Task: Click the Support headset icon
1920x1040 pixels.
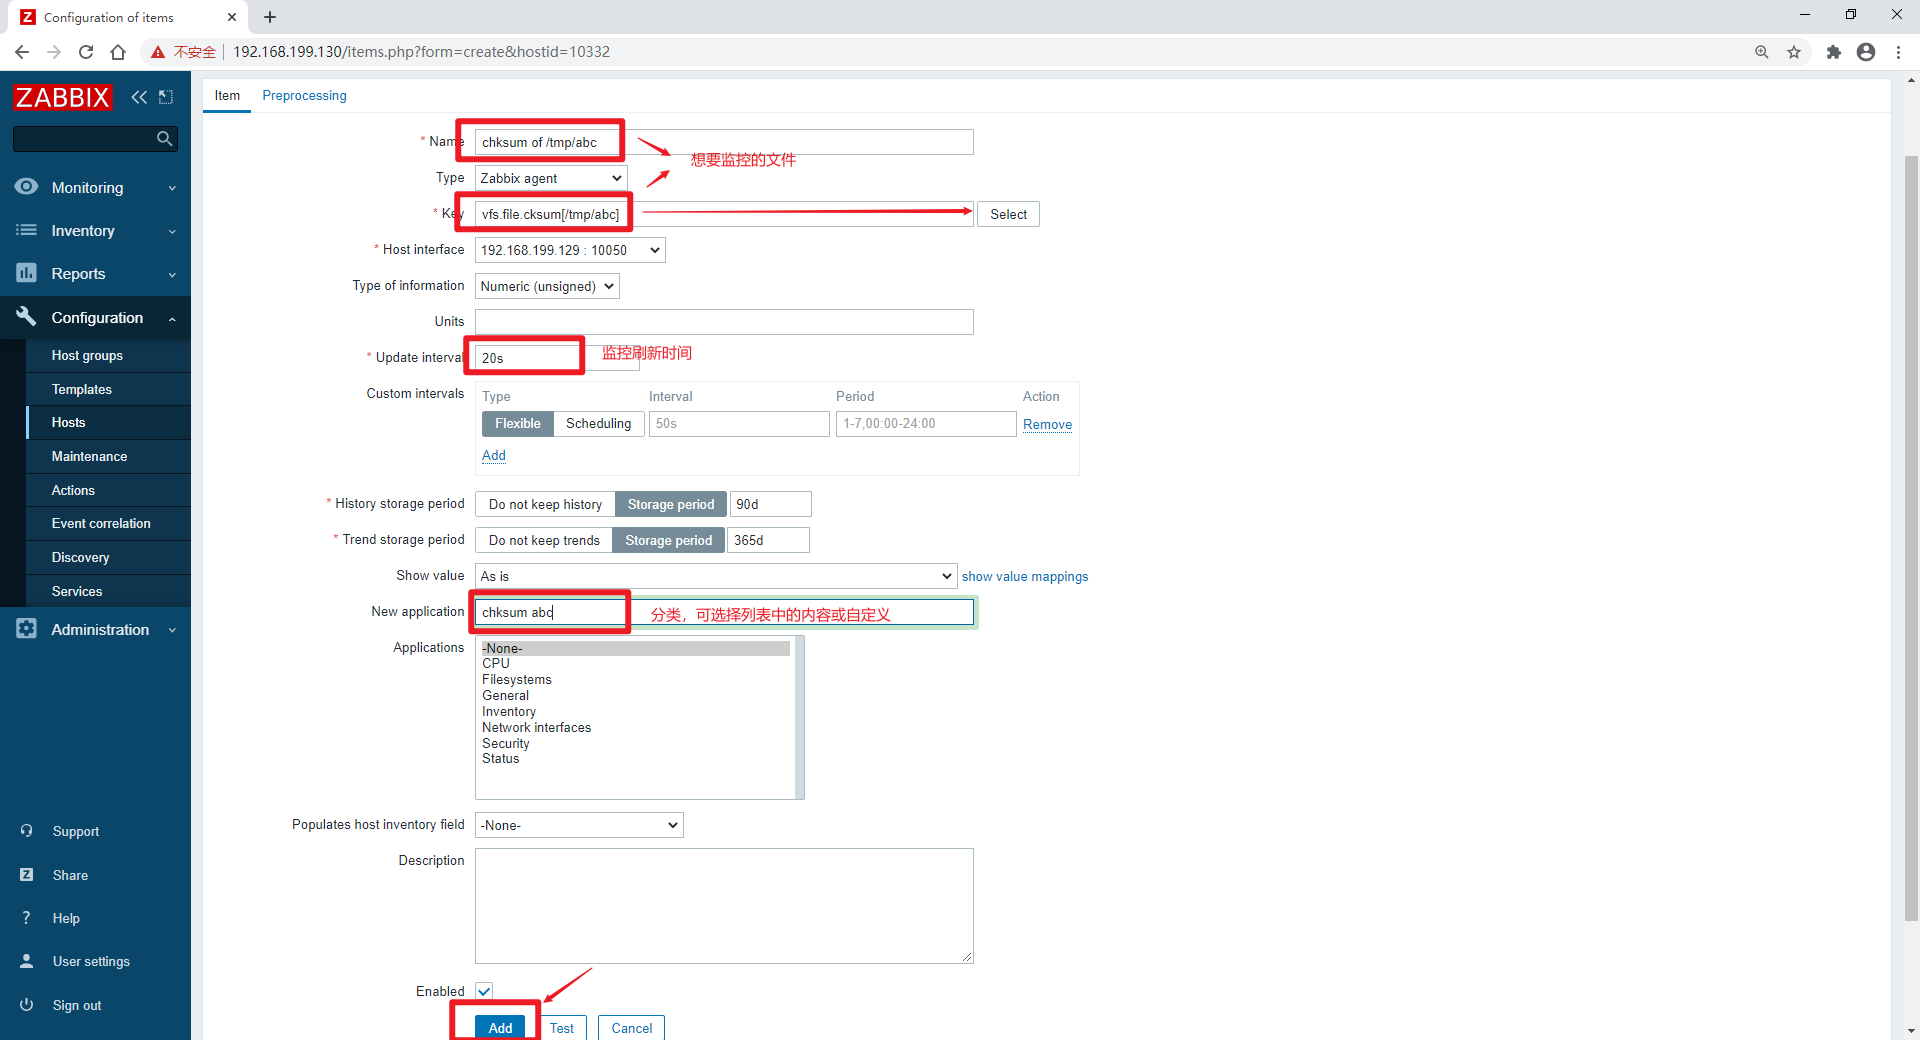Action: pyautogui.click(x=27, y=831)
